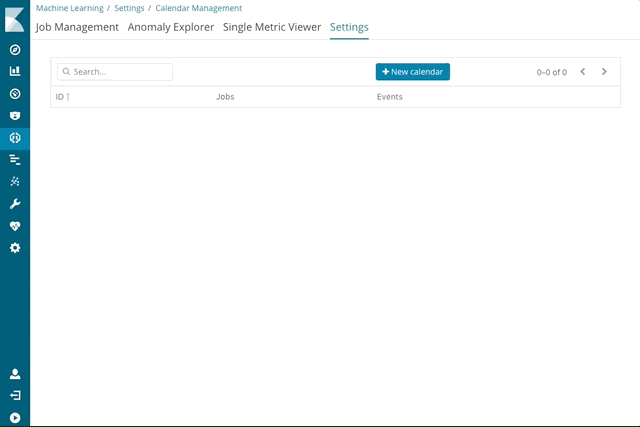Switch to the Single Metric Viewer tab

(272, 27)
